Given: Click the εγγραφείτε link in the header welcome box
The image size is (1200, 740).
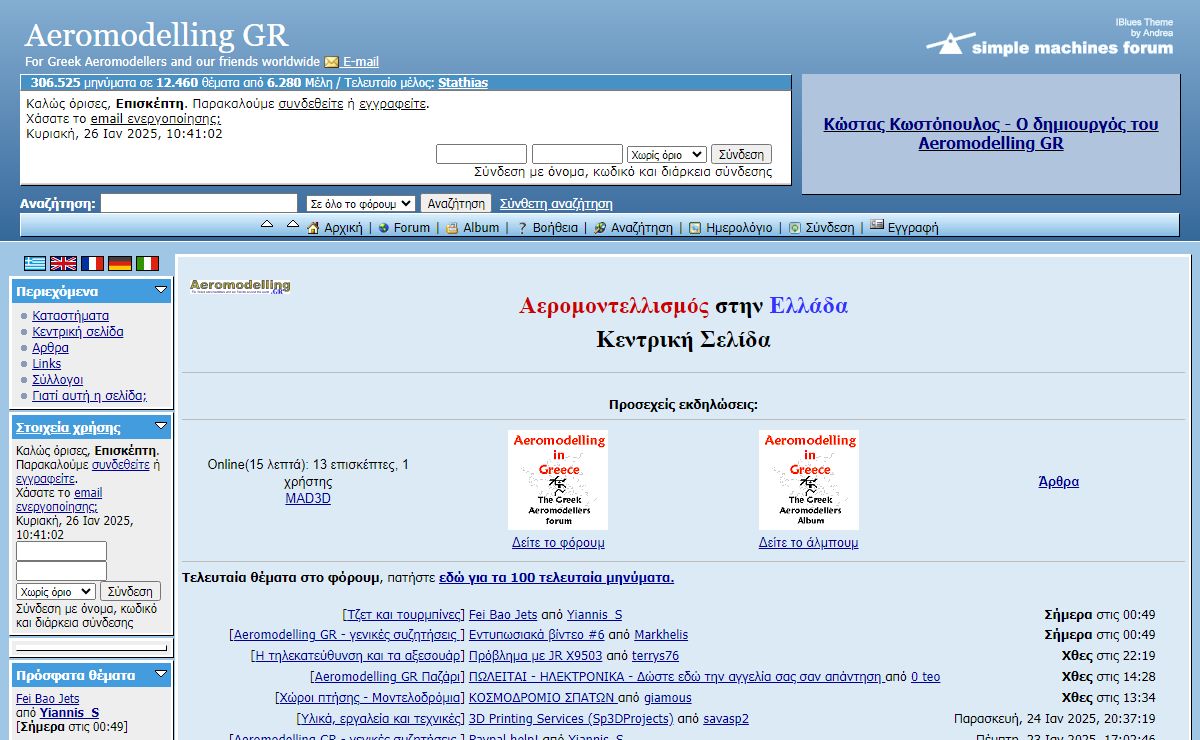Looking at the screenshot, I should 391,103.
